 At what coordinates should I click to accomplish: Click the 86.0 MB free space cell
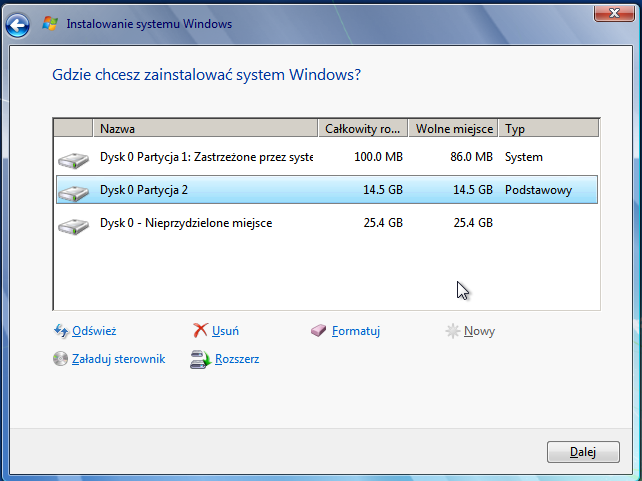471,157
